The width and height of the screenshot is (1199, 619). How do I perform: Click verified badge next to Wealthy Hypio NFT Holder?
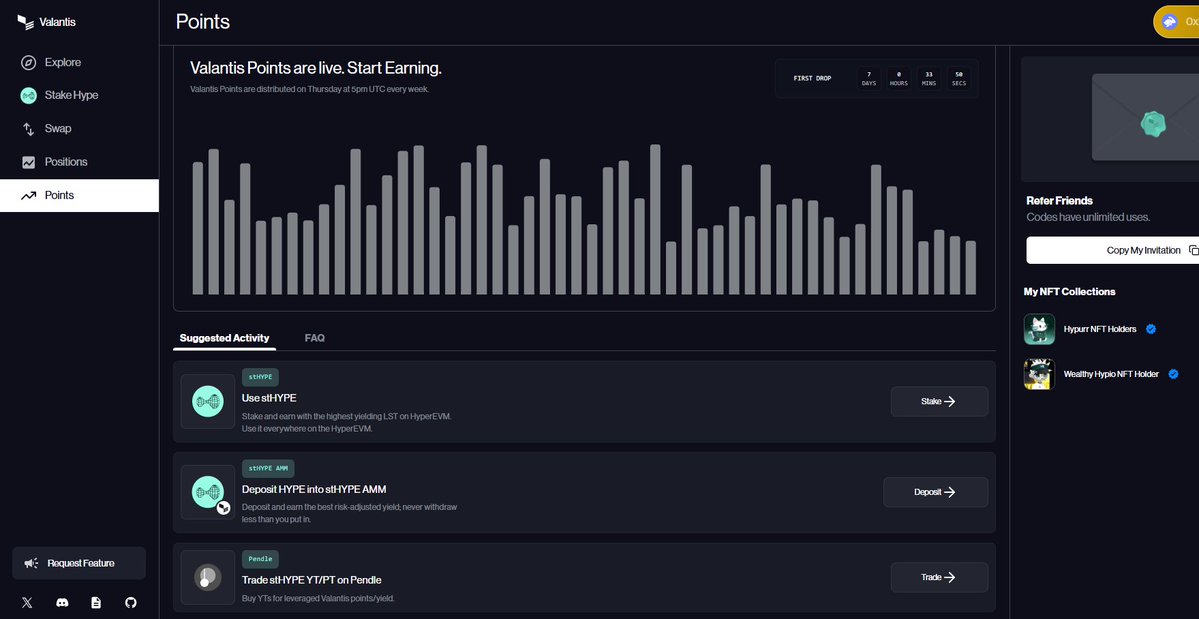pyautogui.click(x=1174, y=374)
